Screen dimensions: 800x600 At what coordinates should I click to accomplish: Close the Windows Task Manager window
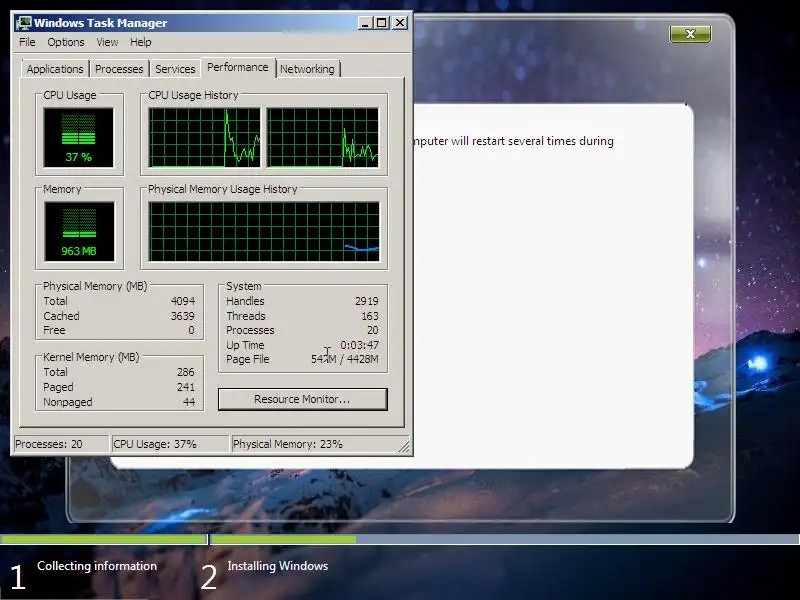pyautogui.click(x=400, y=23)
